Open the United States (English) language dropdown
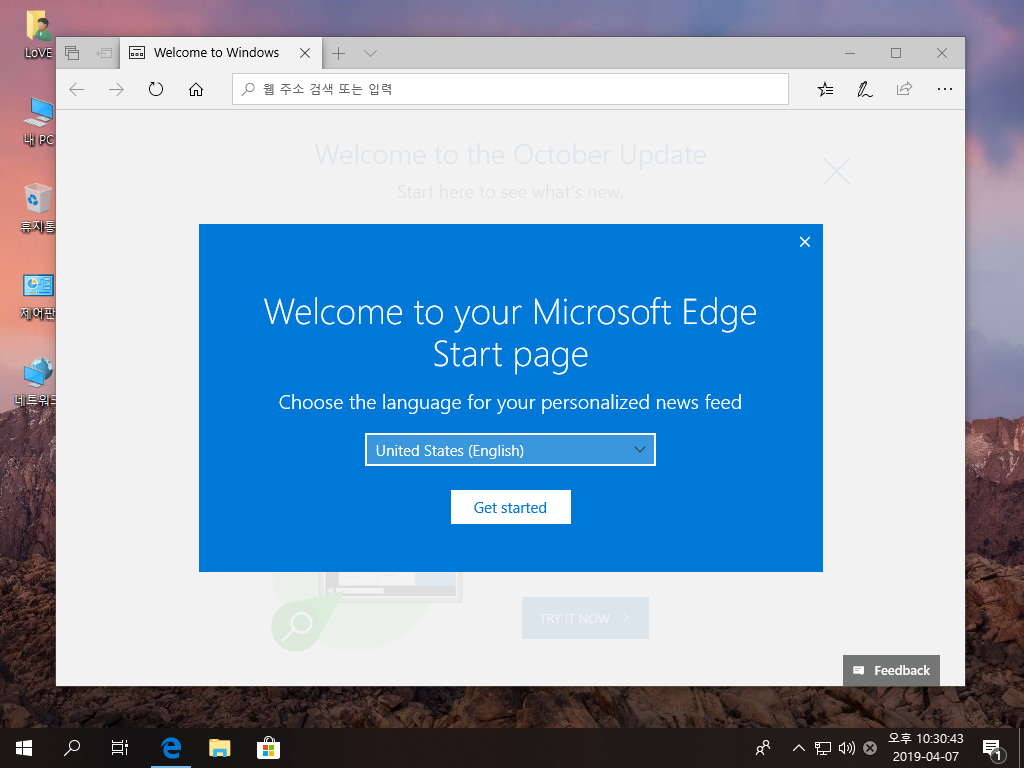 tap(510, 450)
